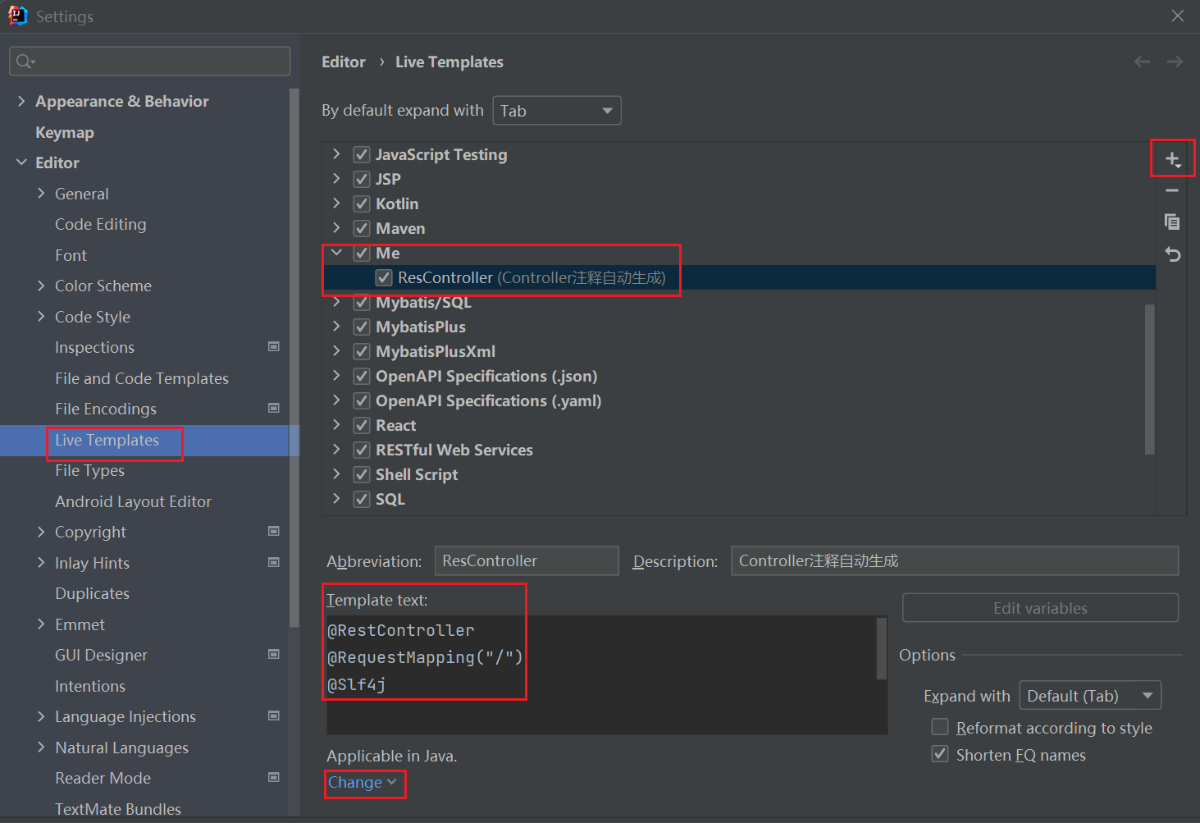Image resolution: width=1200 pixels, height=823 pixels.
Task: Uncheck the ResController template checkbox
Action: (384, 278)
